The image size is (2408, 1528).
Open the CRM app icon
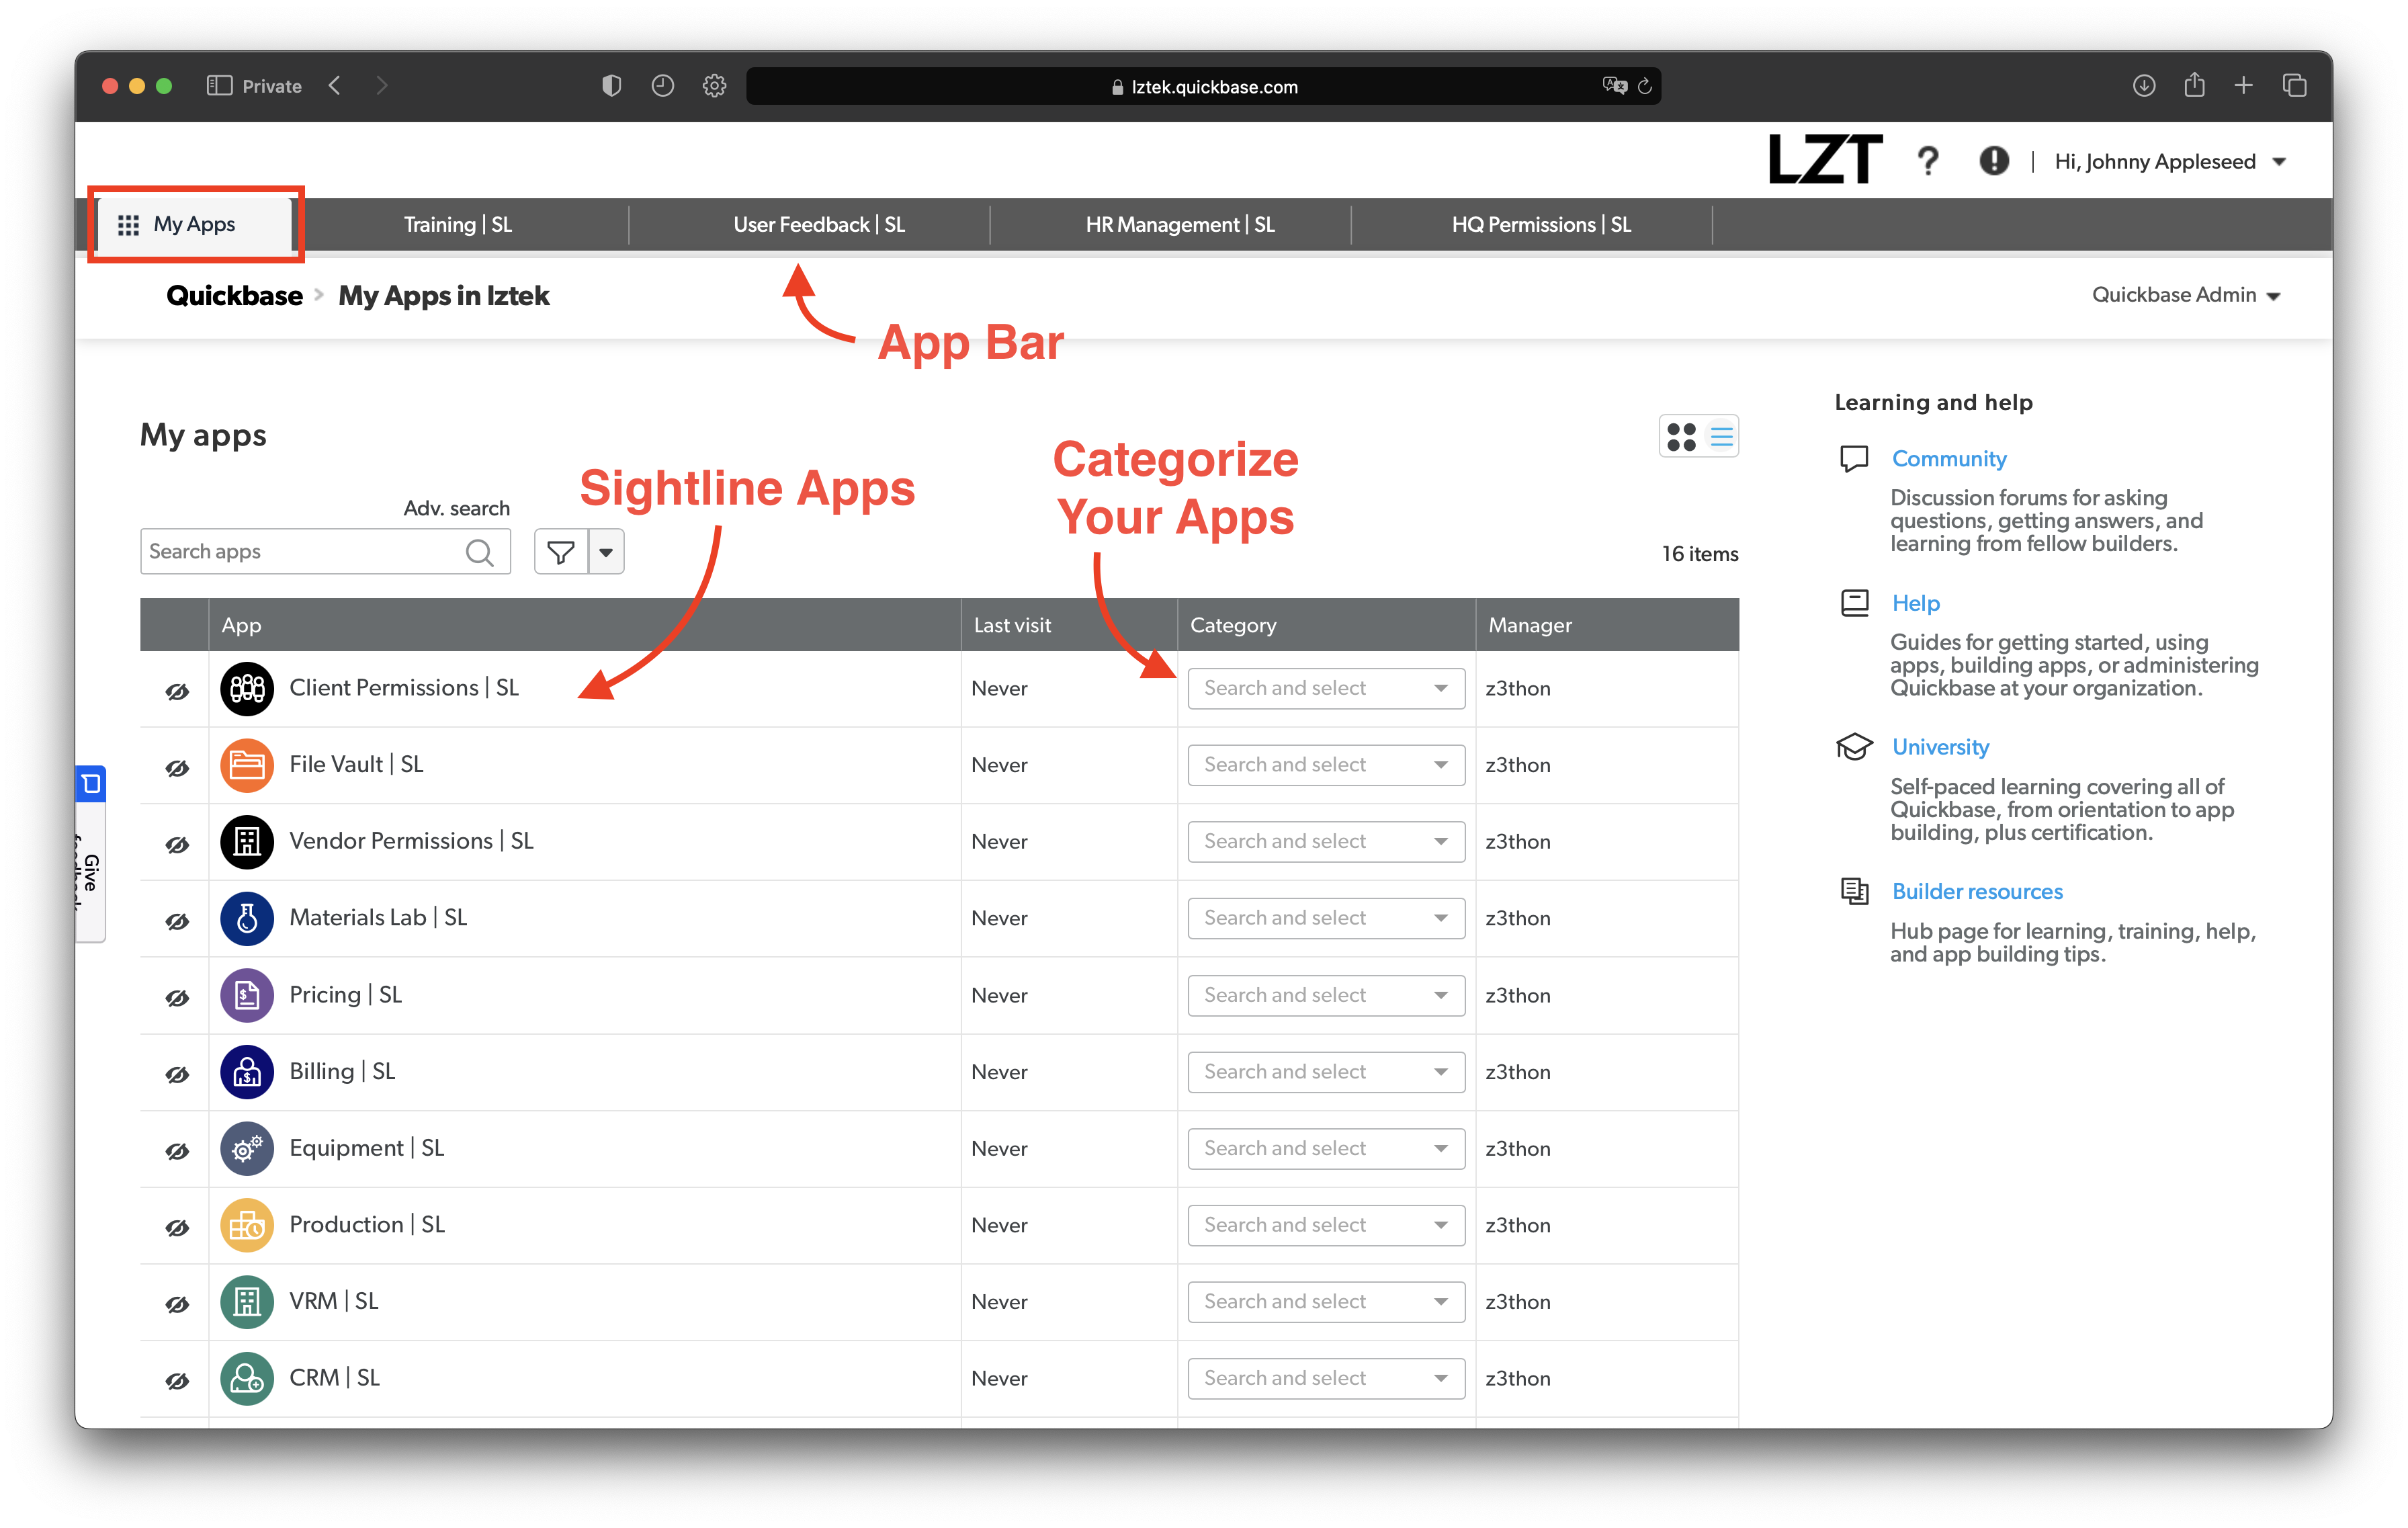point(246,1378)
